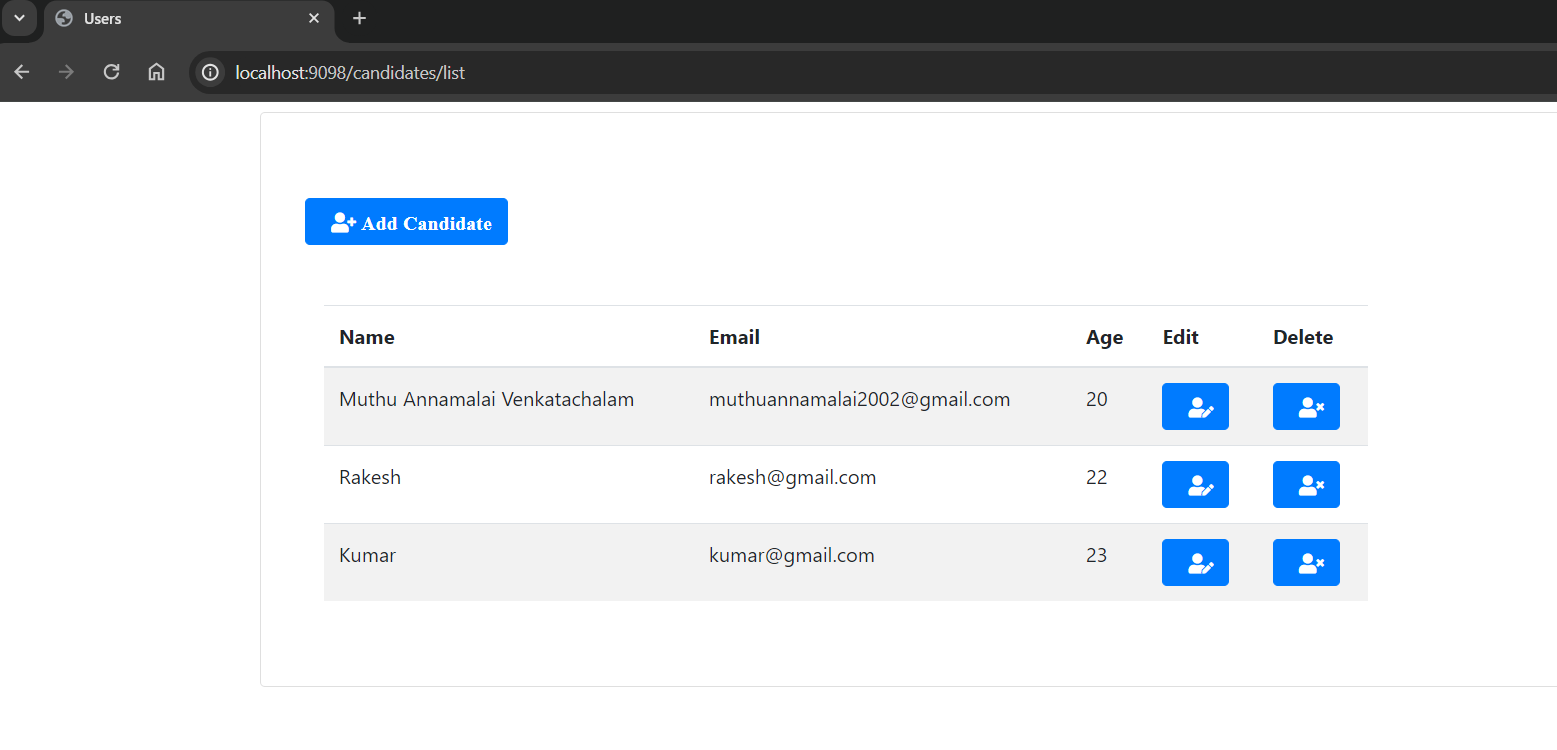This screenshot has height=750, width=1557.
Task: Reload the current page
Action: click(112, 72)
